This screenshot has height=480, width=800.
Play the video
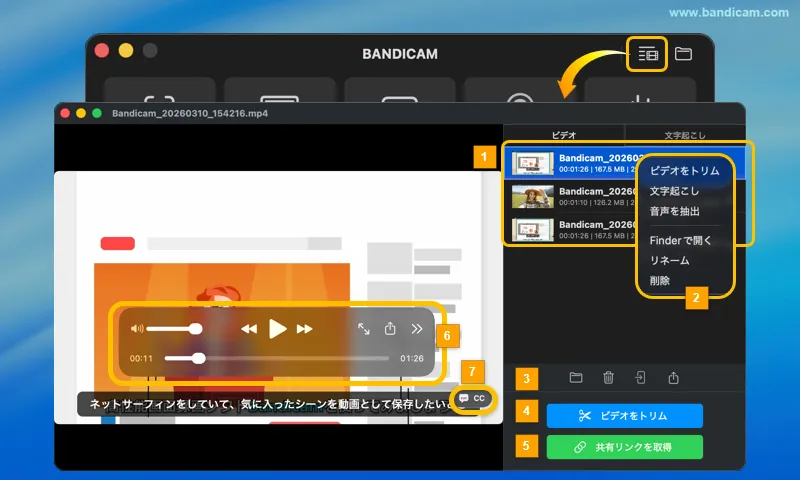click(x=277, y=329)
